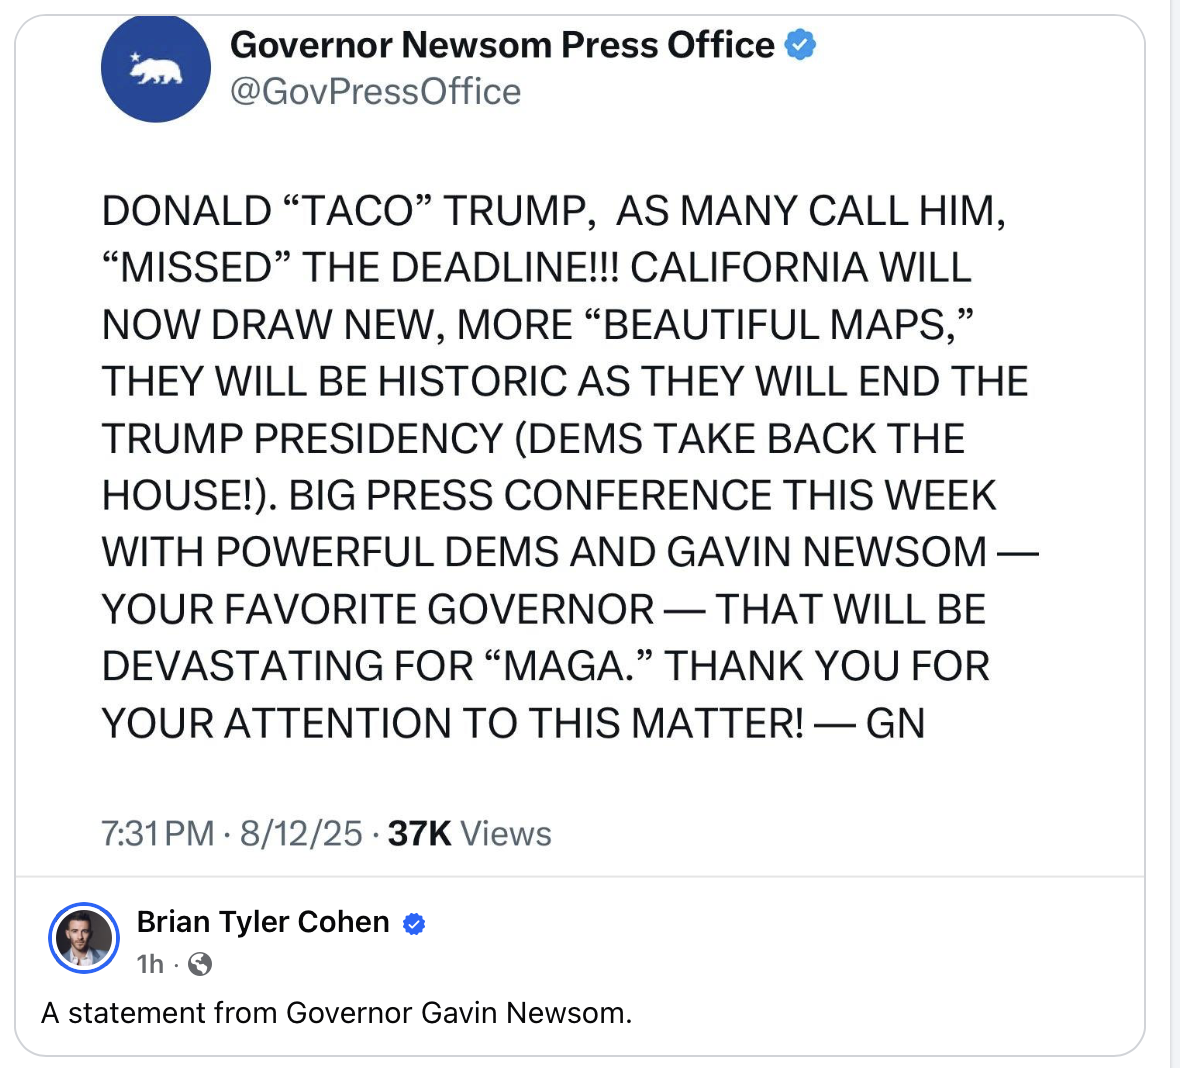Click verified badge beside Governor Newsom Press Office
Screen dimensions: 1180x1068
pyautogui.click(x=800, y=45)
